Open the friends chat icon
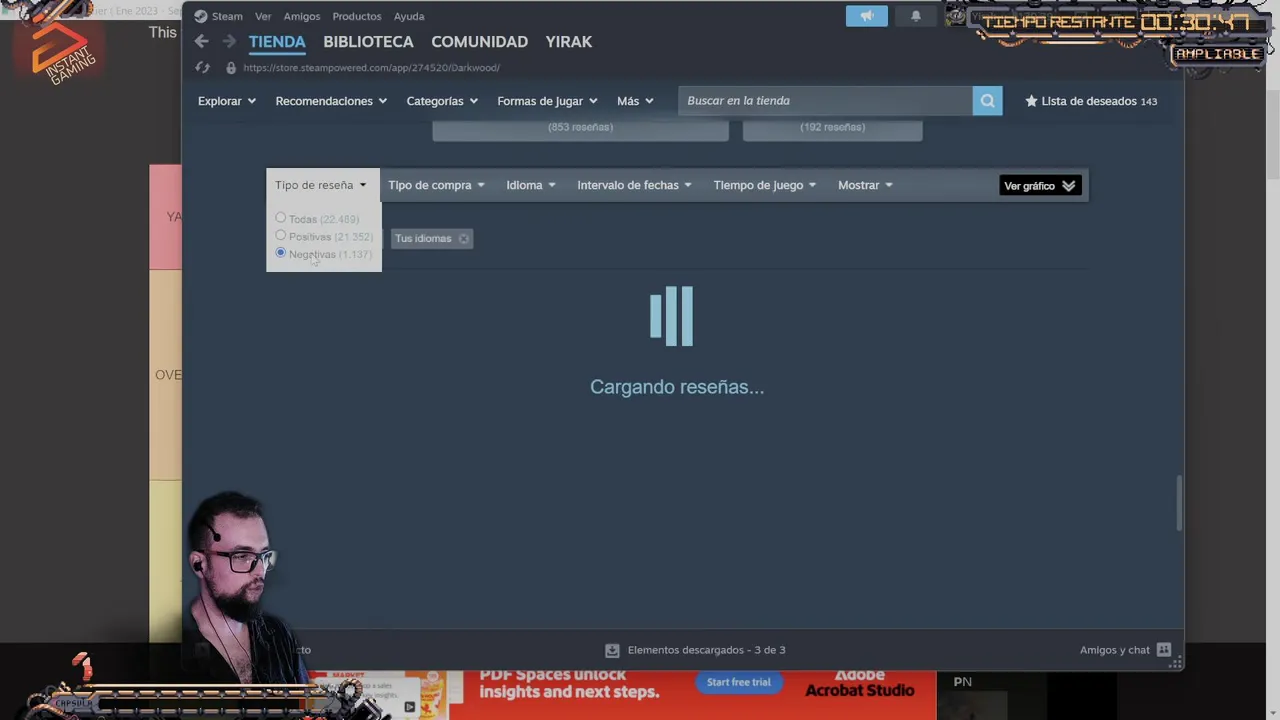 (1164, 650)
